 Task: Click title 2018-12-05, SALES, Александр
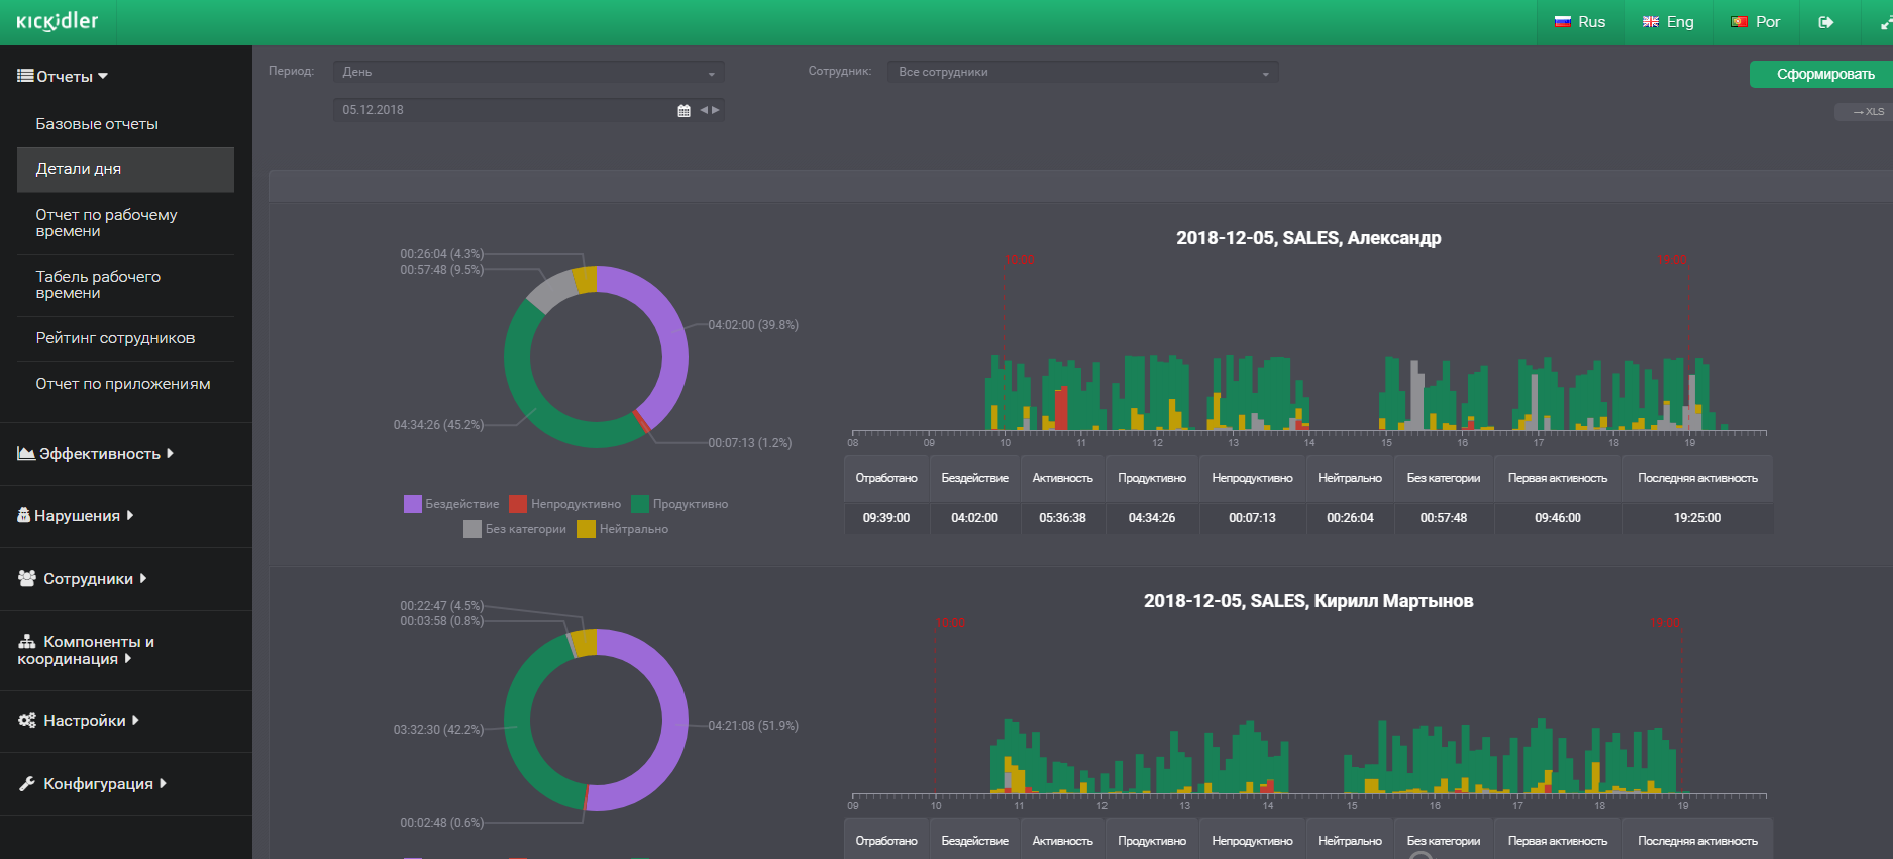coord(1308,238)
